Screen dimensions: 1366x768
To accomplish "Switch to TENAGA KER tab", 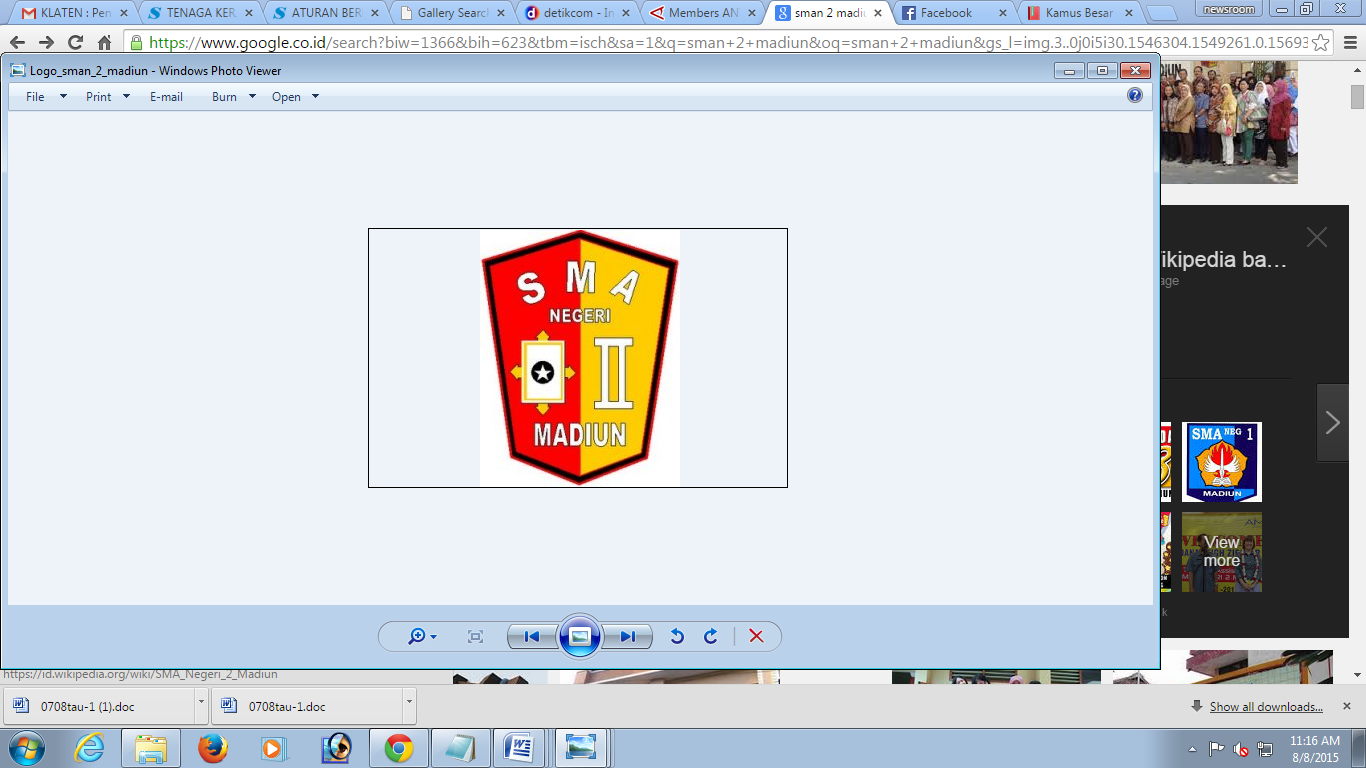I will pyautogui.click(x=199, y=13).
